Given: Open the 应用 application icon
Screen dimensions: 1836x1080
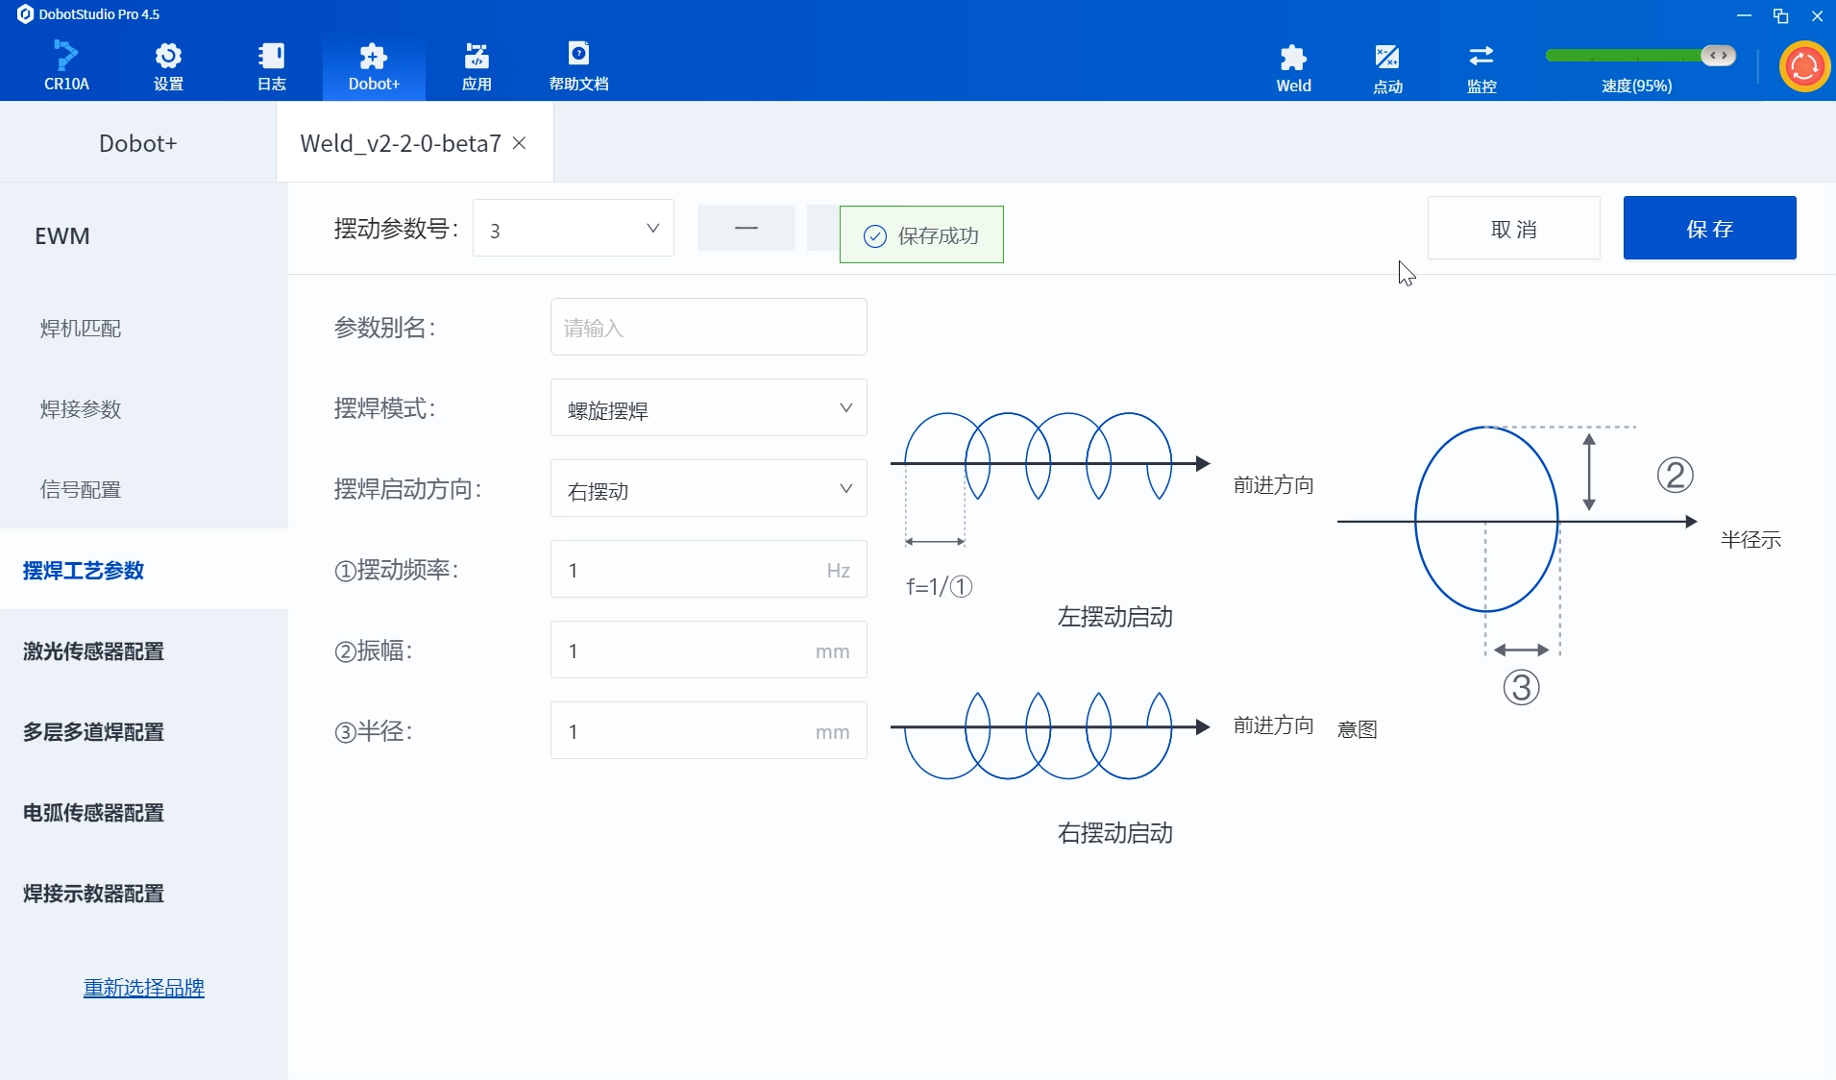Looking at the screenshot, I should pyautogui.click(x=476, y=66).
